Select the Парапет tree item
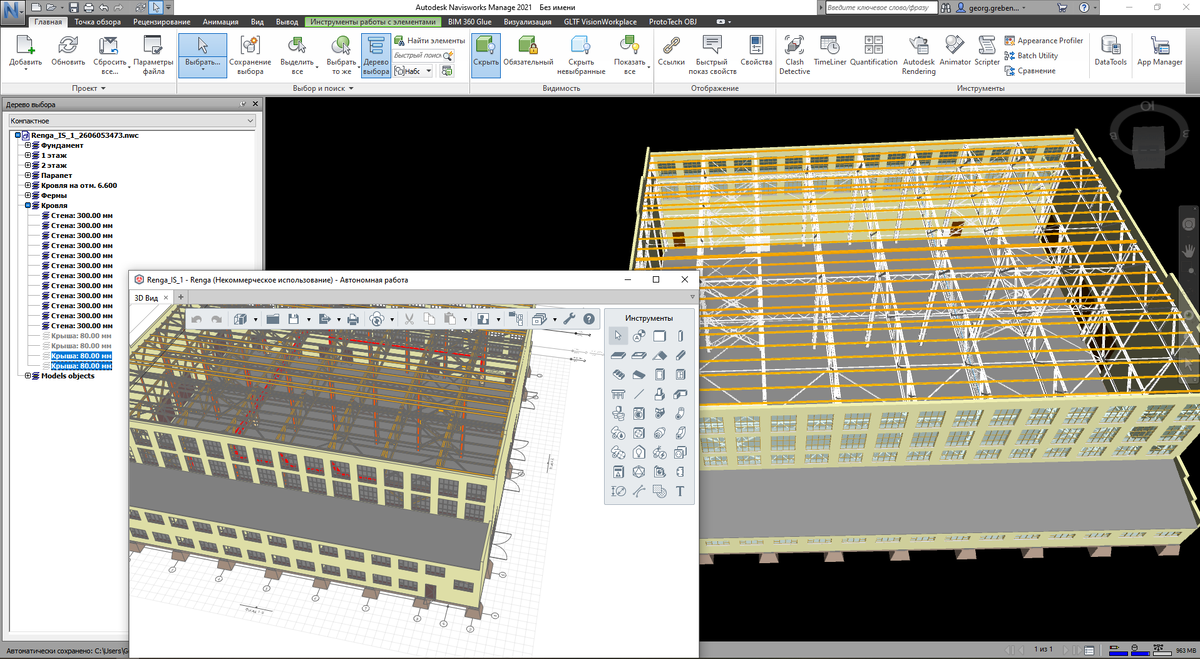The height and width of the screenshot is (659, 1200). (56, 175)
